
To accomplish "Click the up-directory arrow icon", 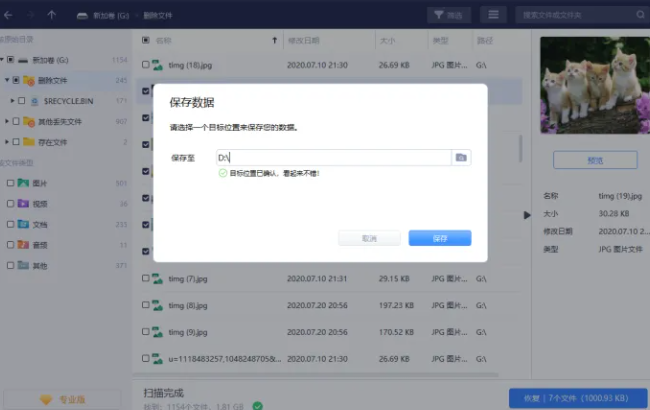I will 52,15.
